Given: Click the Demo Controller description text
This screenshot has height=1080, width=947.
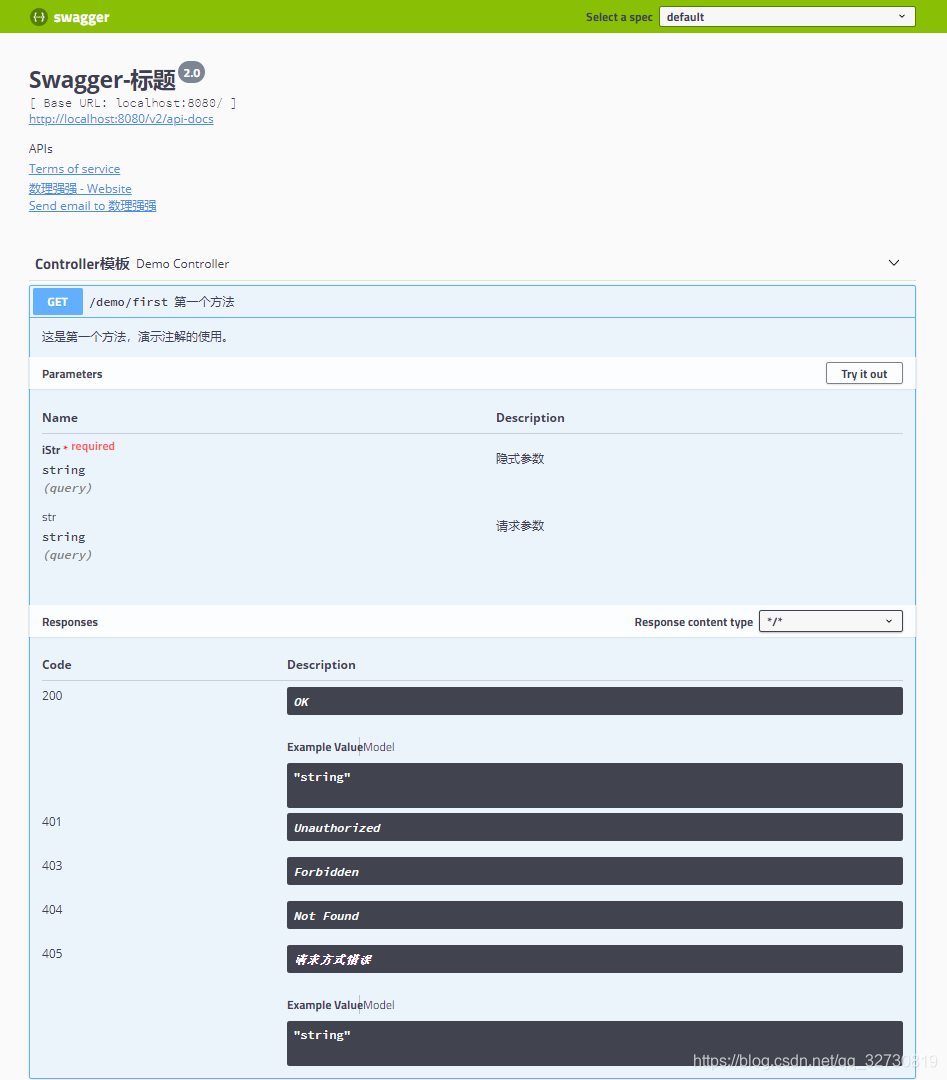Looking at the screenshot, I should coord(183,264).
